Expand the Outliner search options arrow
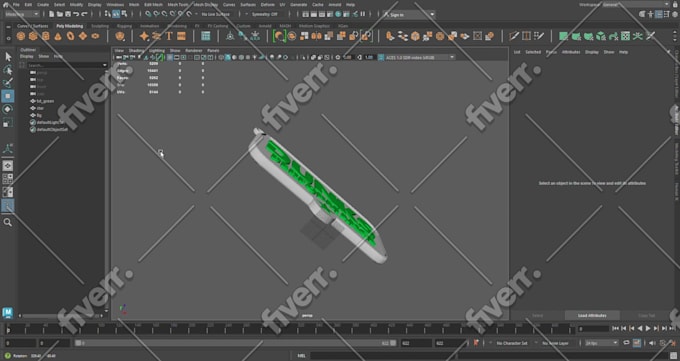The height and width of the screenshot is (361, 680). [x=105, y=66]
